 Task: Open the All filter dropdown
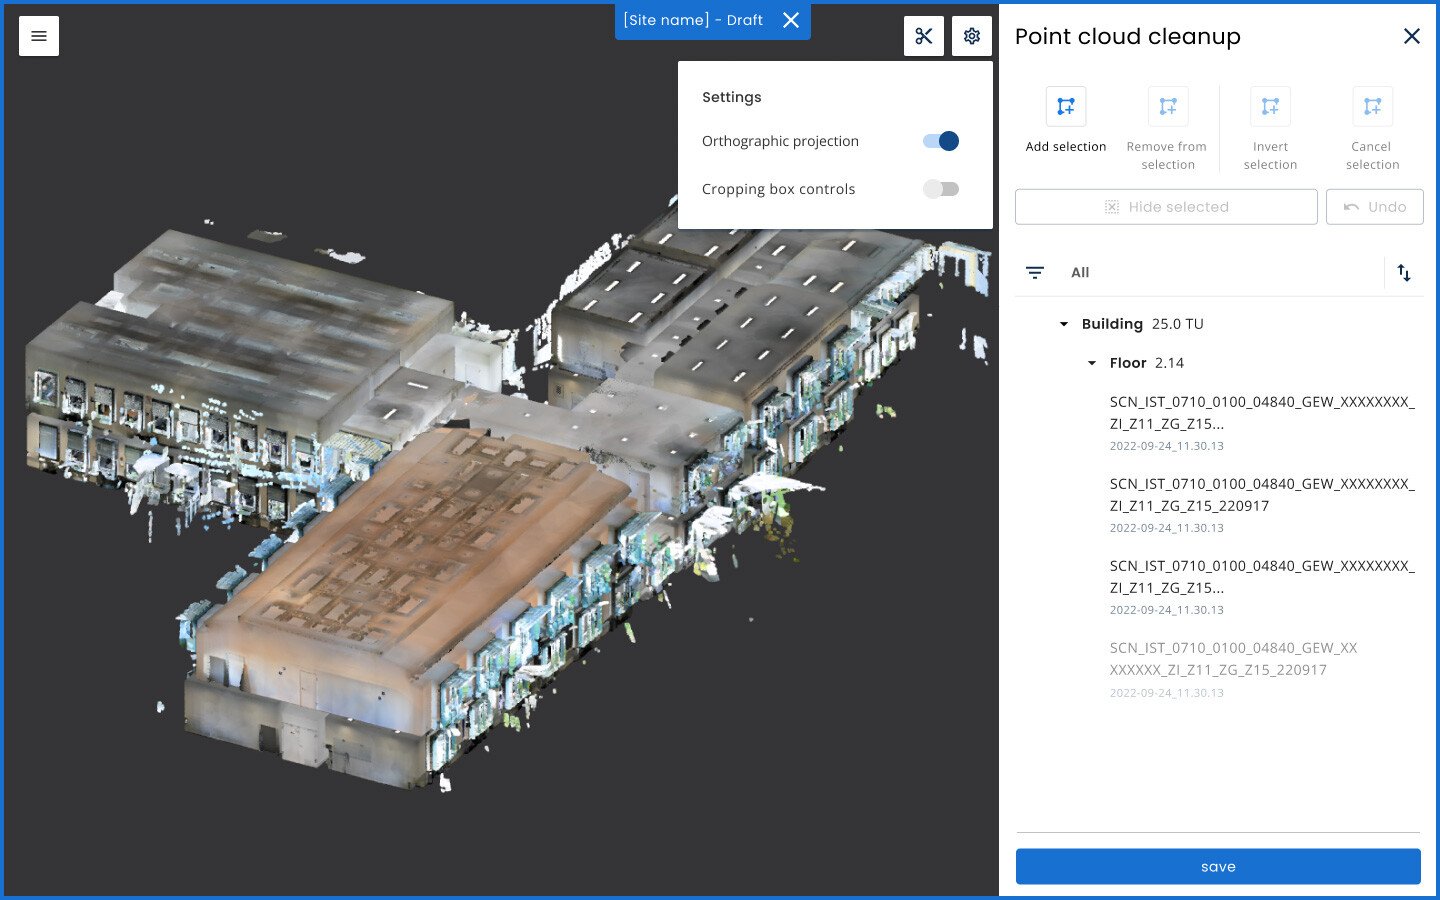click(1080, 272)
